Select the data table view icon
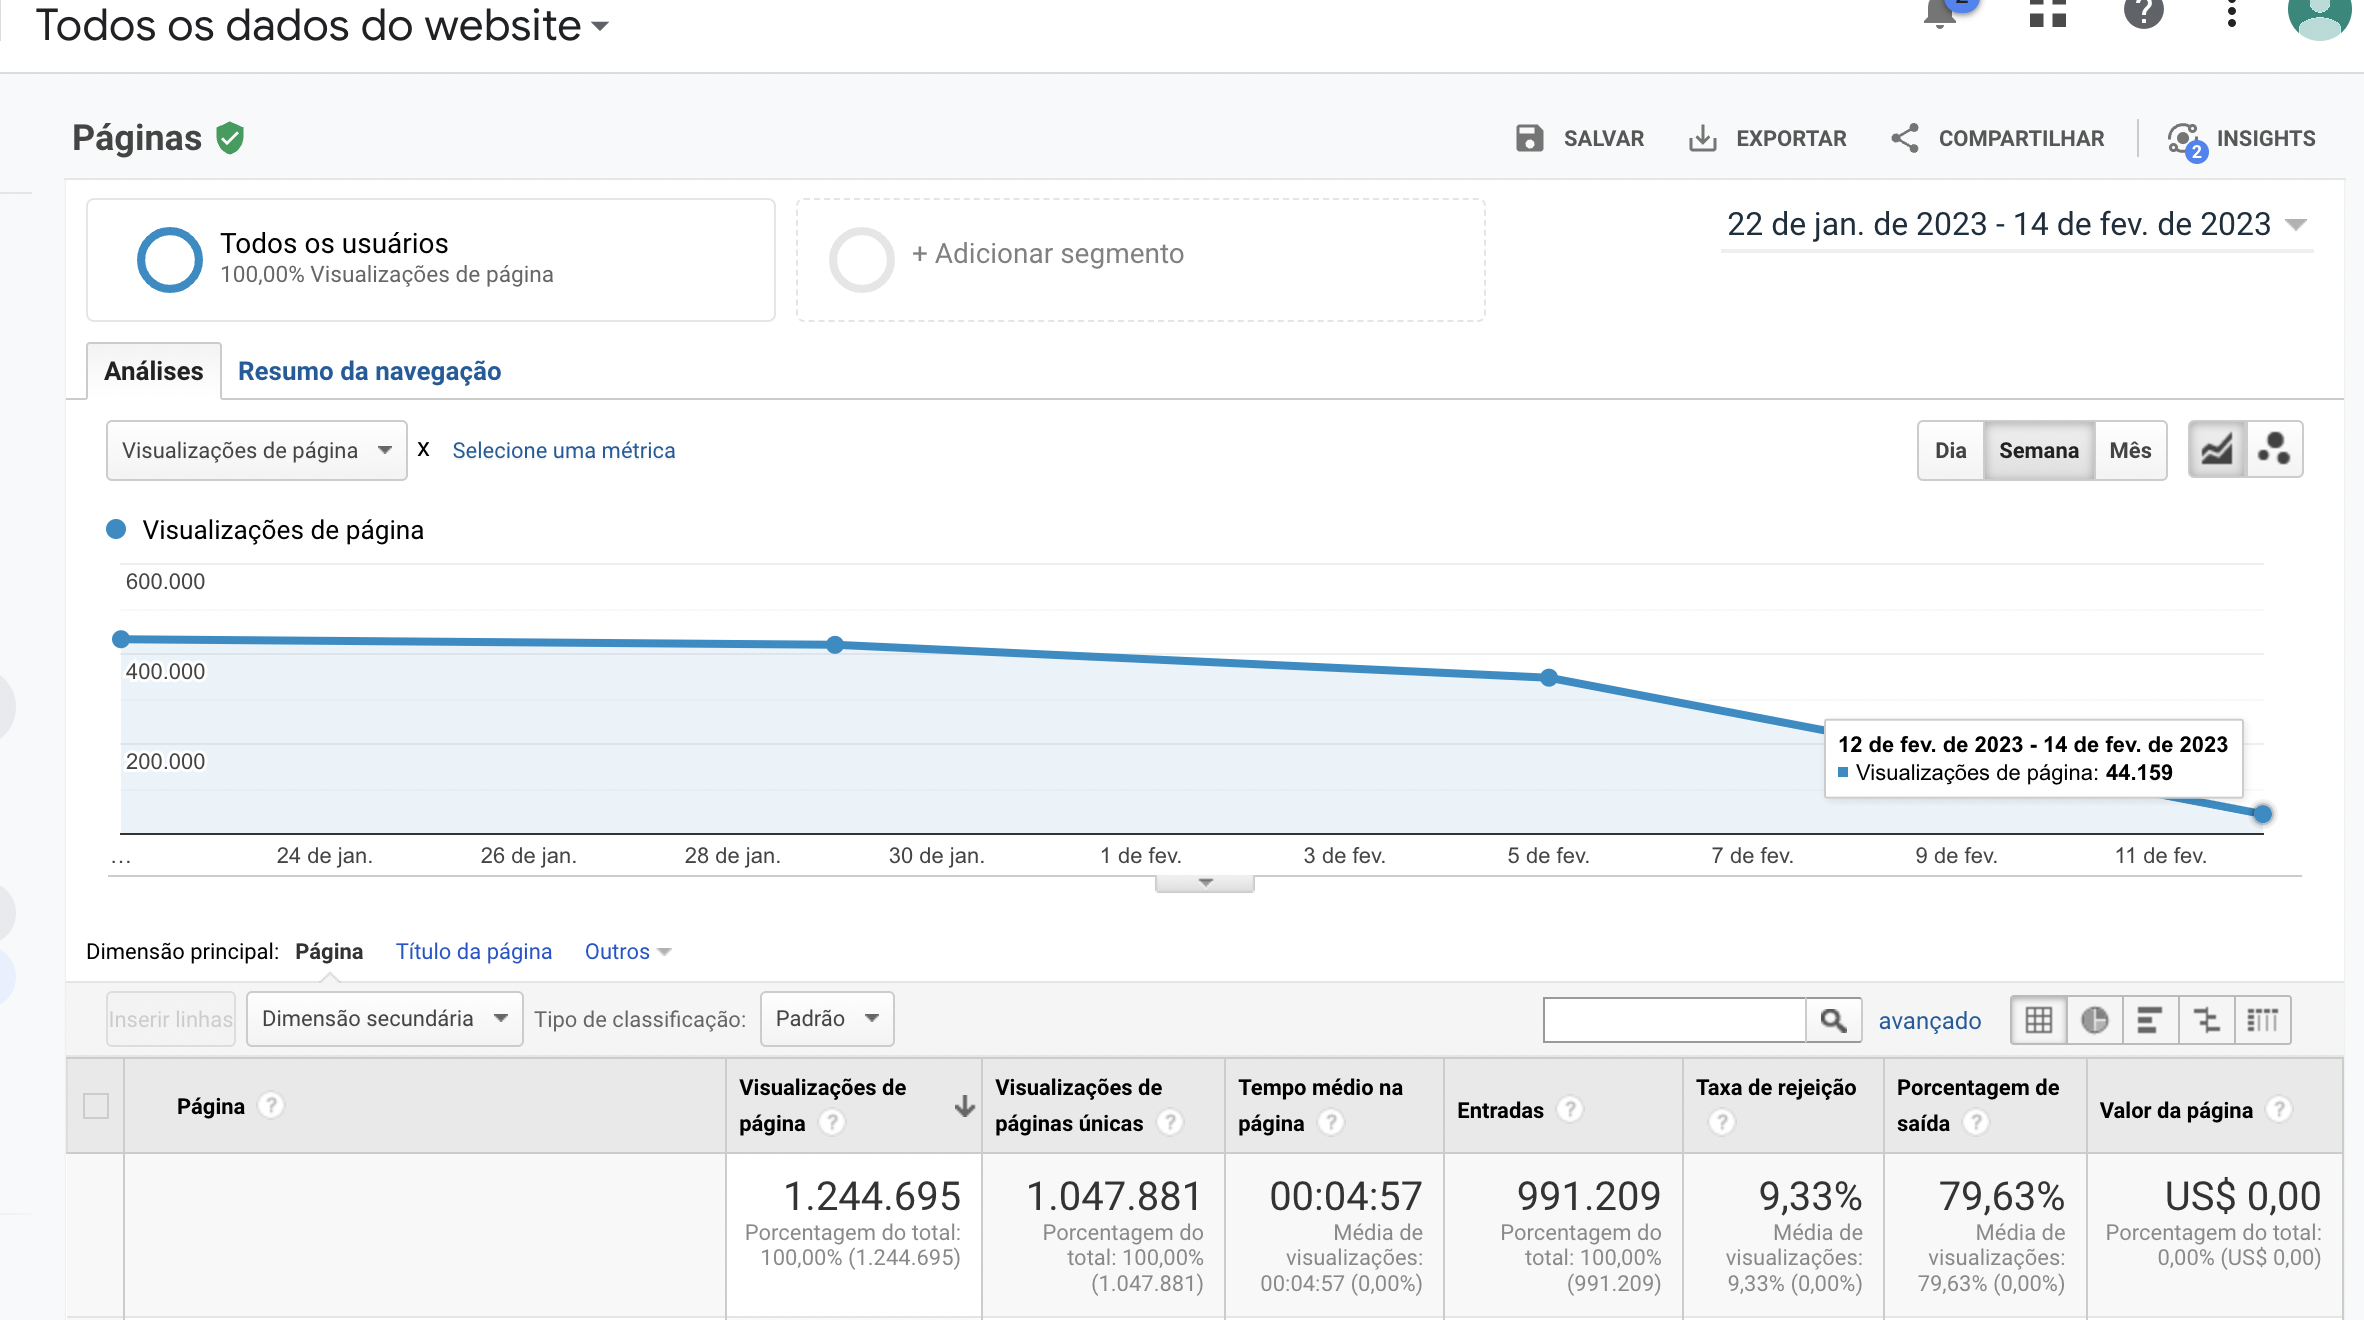Image resolution: width=2364 pixels, height=1320 pixels. click(x=2039, y=1020)
